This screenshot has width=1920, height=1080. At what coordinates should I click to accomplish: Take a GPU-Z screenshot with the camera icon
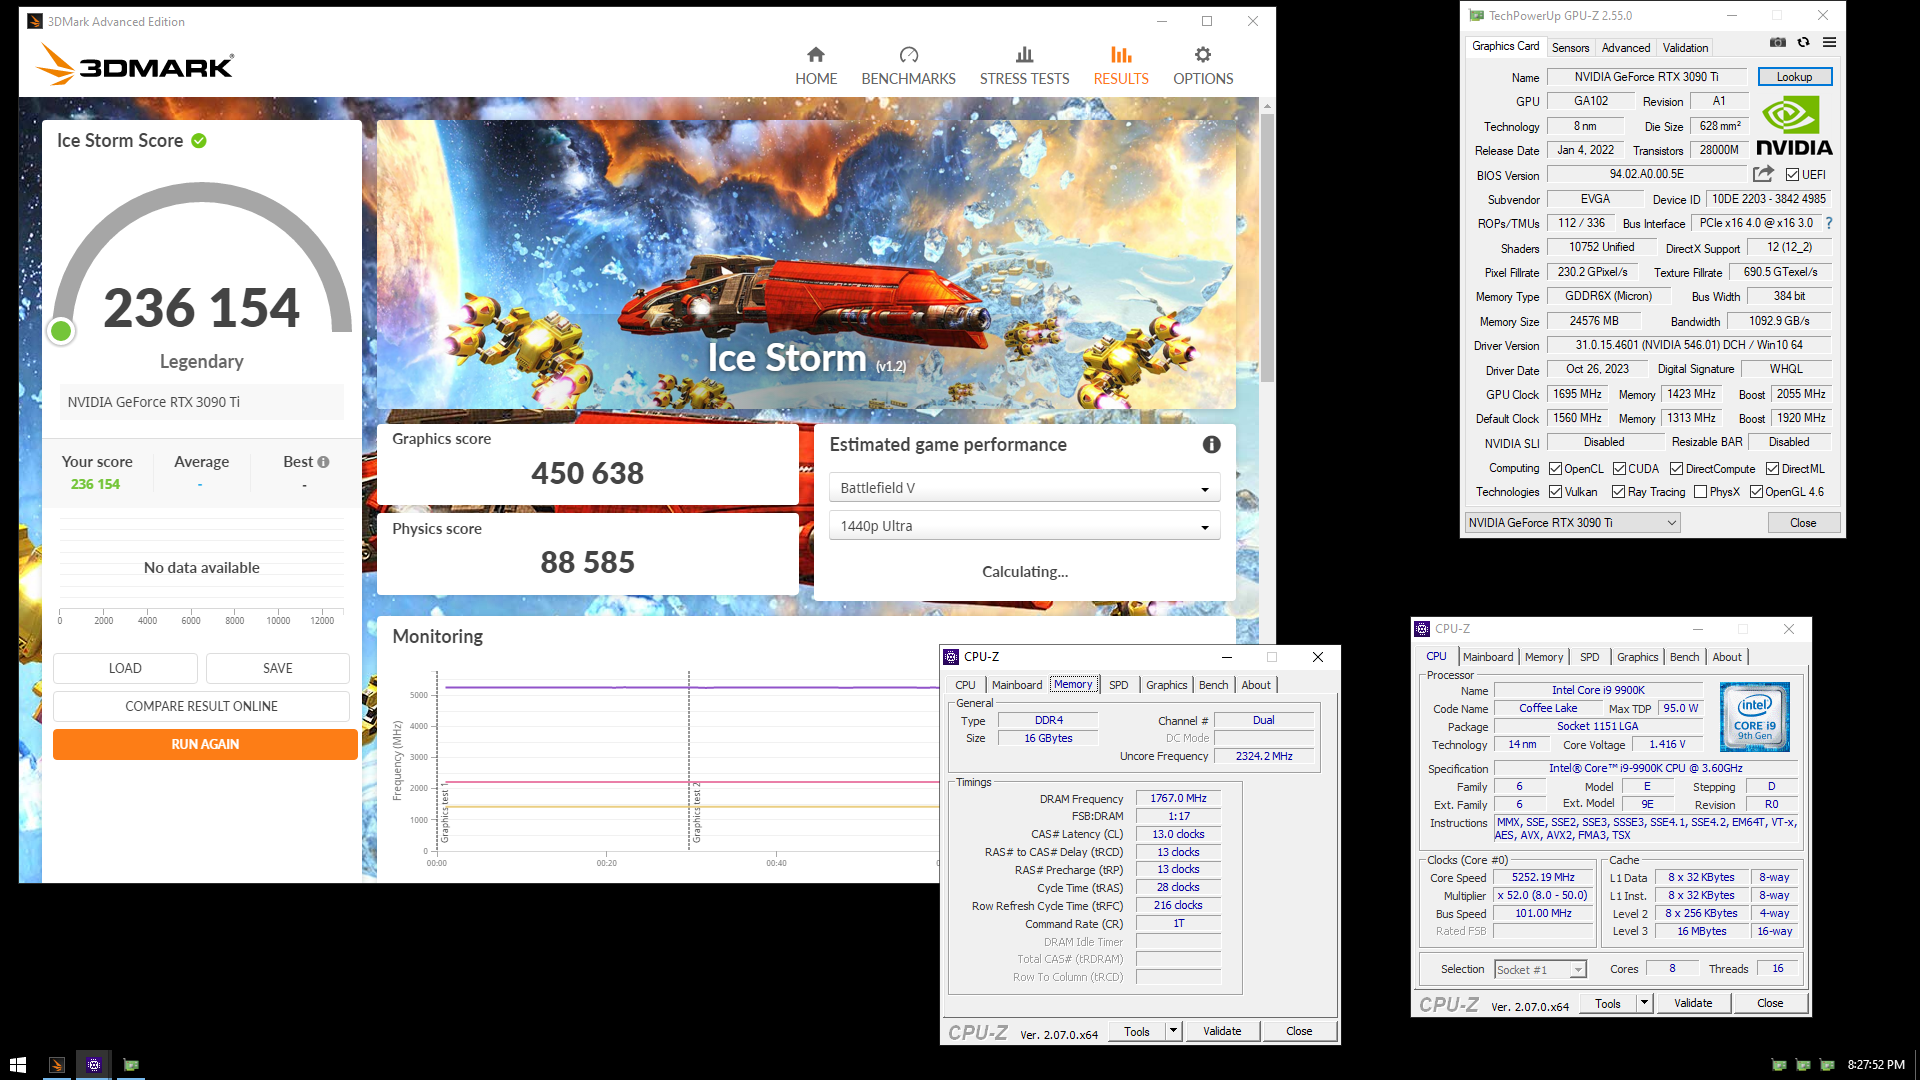[x=1777, y=43]
